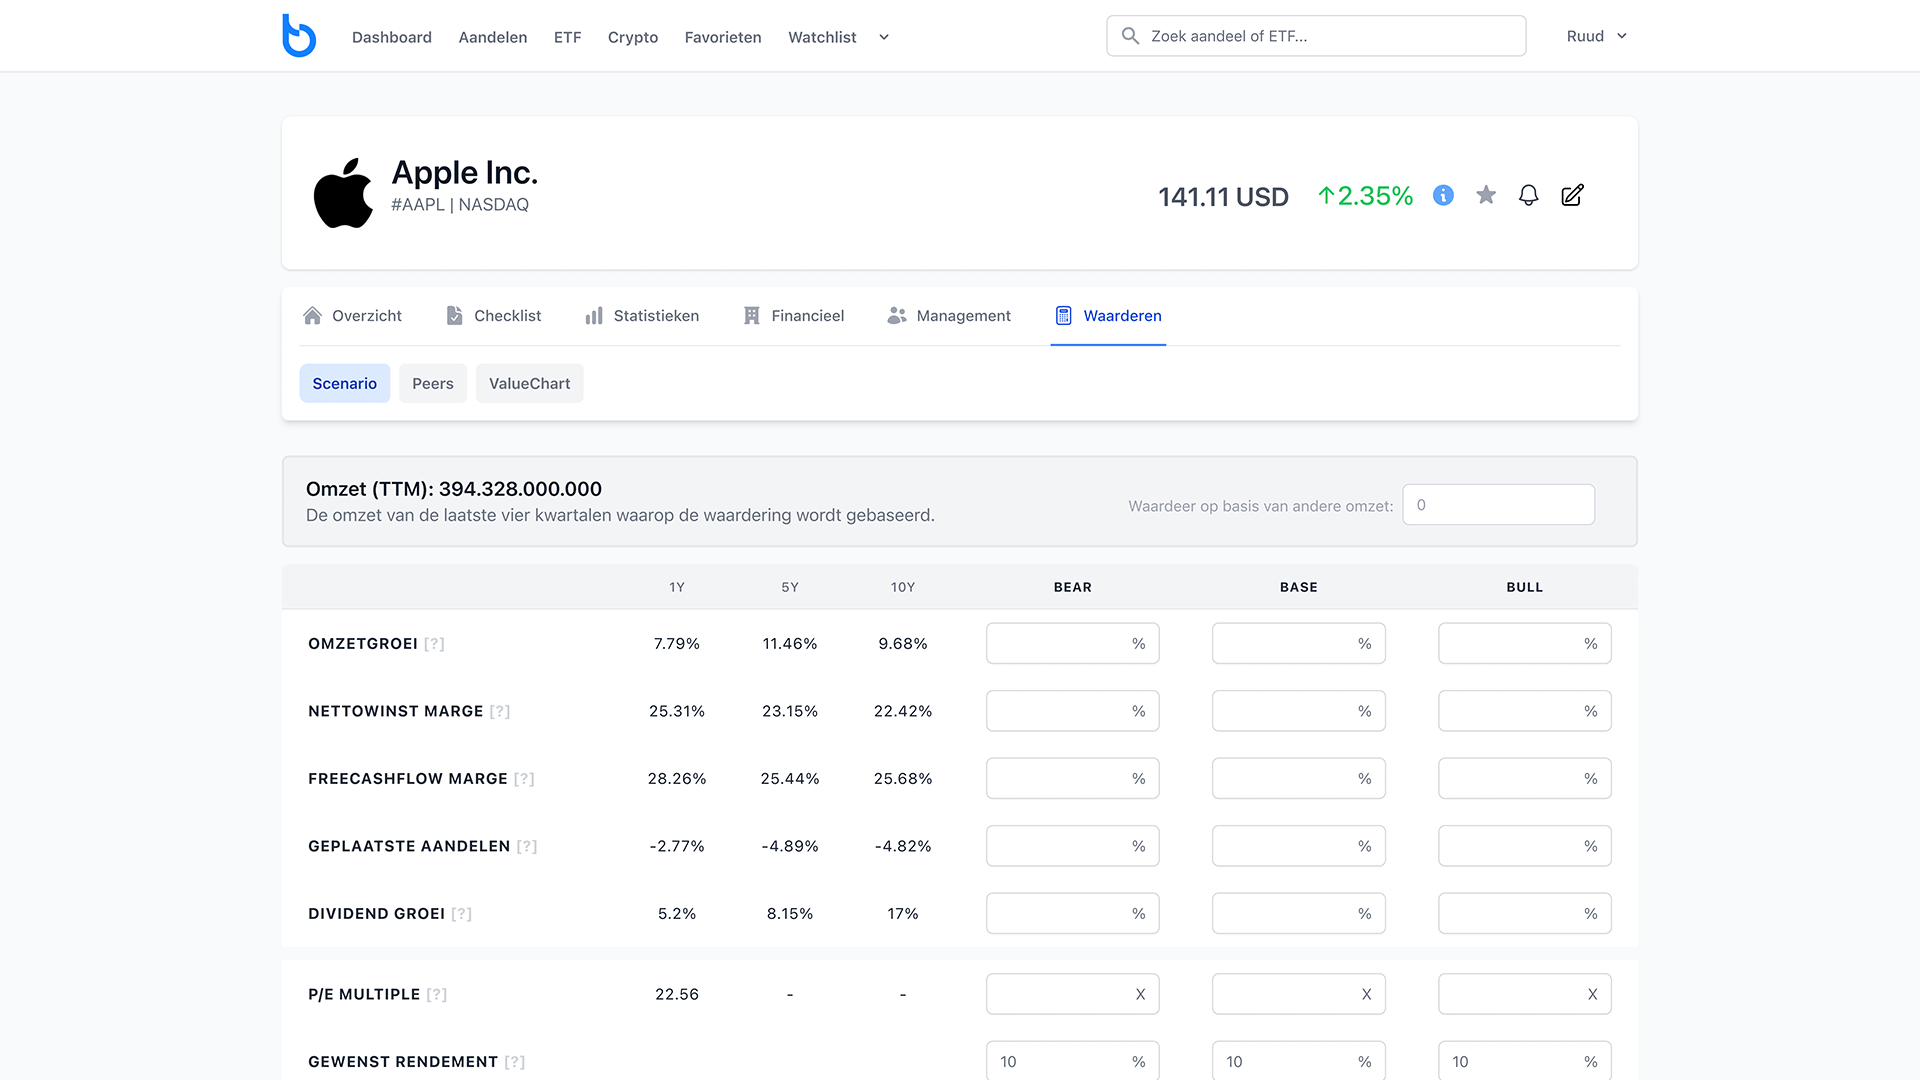Open help marker next to Nettowinst Marge
Screen dimensions: 1920x1080
pyautogui.click(x=500, y=712)
